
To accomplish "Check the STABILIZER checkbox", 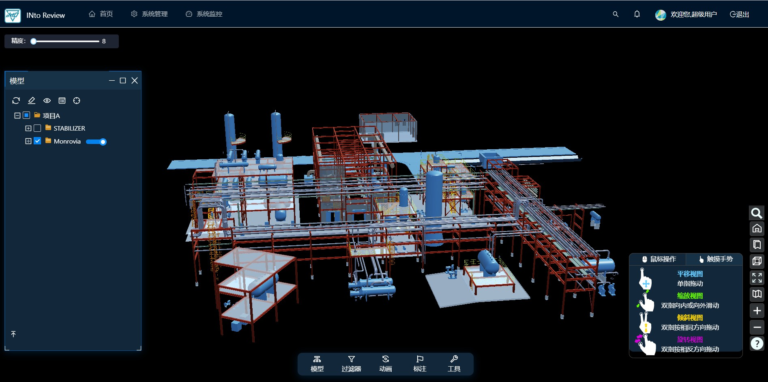I will 37,128.
